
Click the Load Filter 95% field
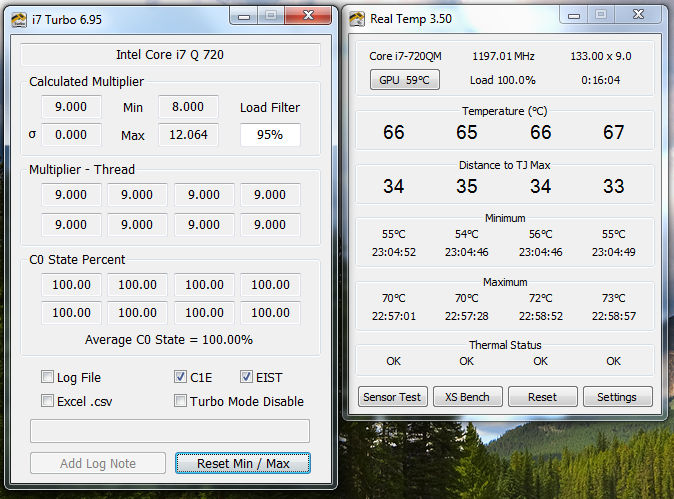[x=270, y=135]
